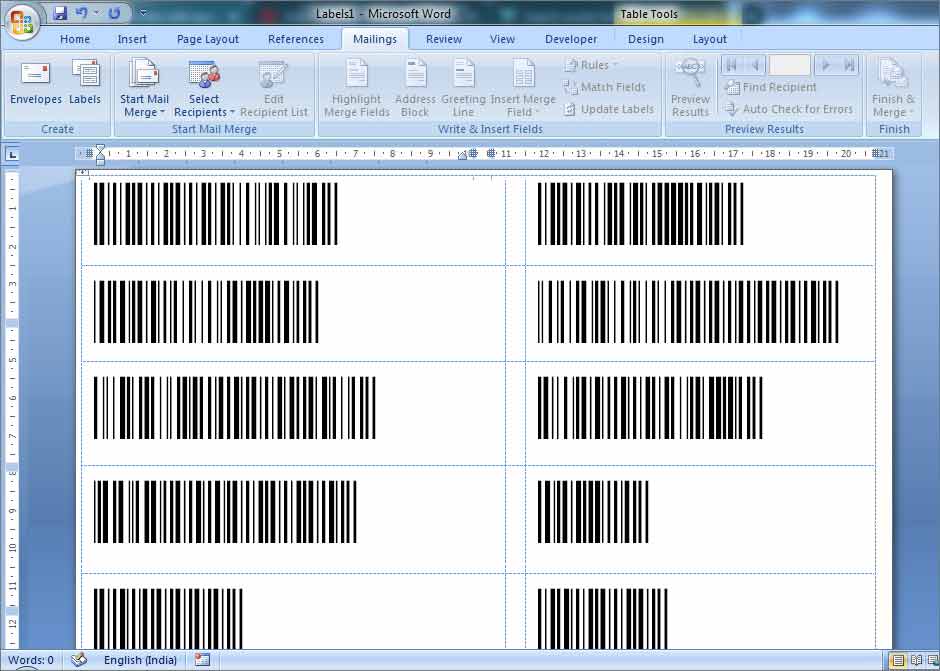Select the first barcode in left column
This screenshot has width=940, height=671.
tap(216, 214)
